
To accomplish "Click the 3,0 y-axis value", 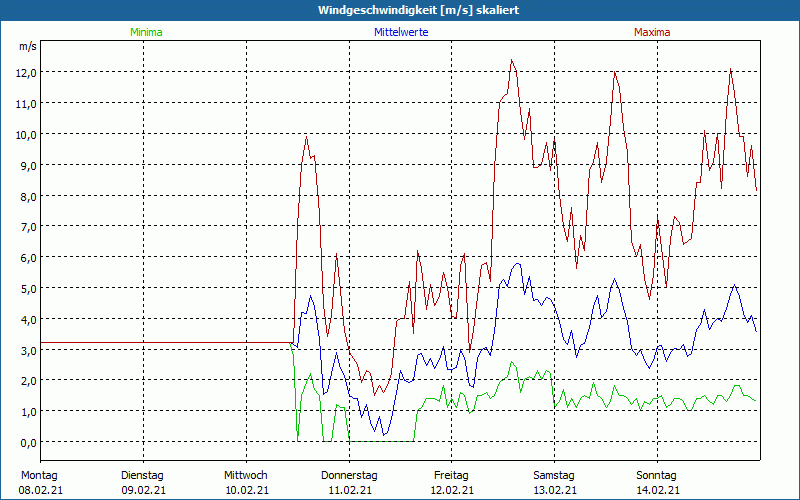I will point(29,351).
